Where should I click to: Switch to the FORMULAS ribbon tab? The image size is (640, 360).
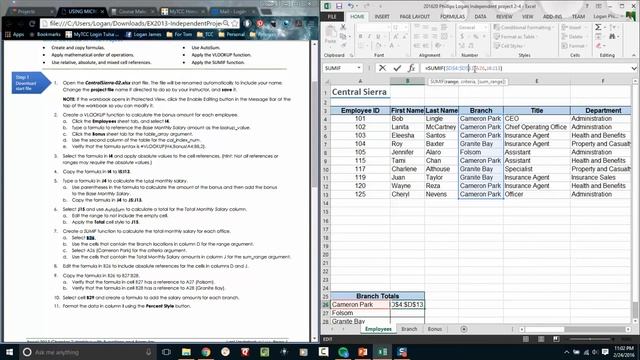pyautogui.click(x=452, y=16)
